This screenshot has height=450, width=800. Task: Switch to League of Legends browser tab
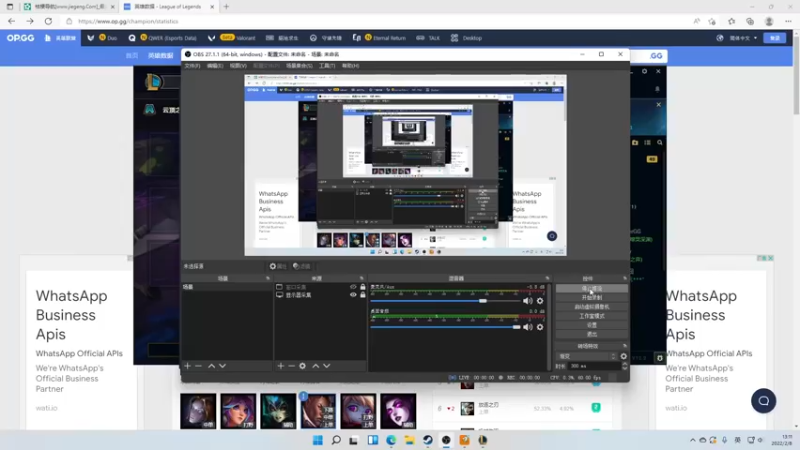click(x=167, y=7)
